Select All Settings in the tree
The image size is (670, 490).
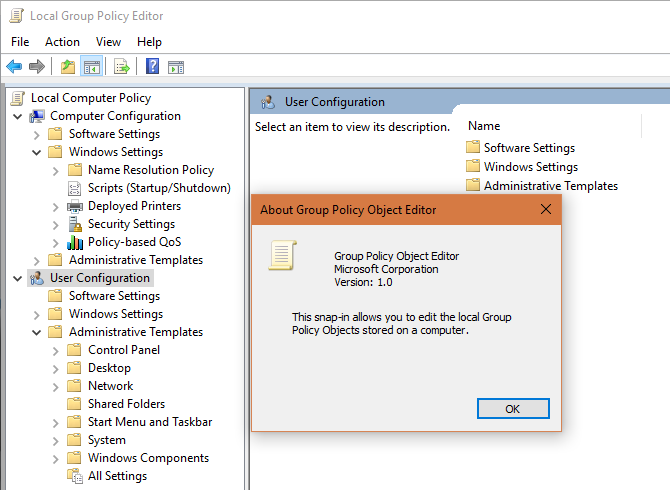[117, 476]
